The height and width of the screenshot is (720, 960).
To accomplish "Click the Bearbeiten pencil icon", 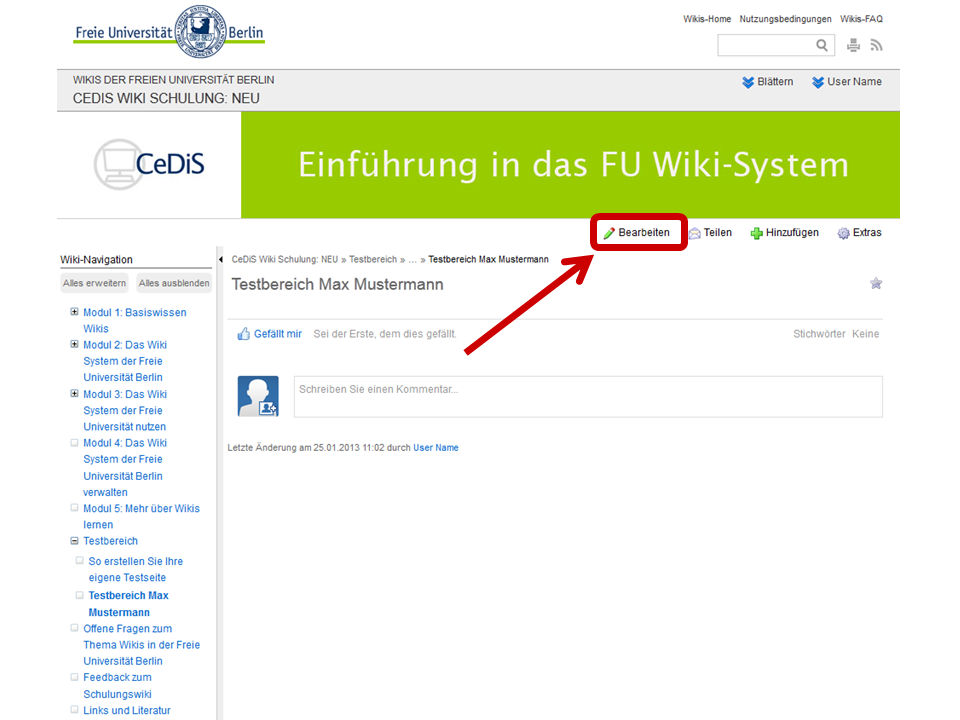I will (609, 233).
